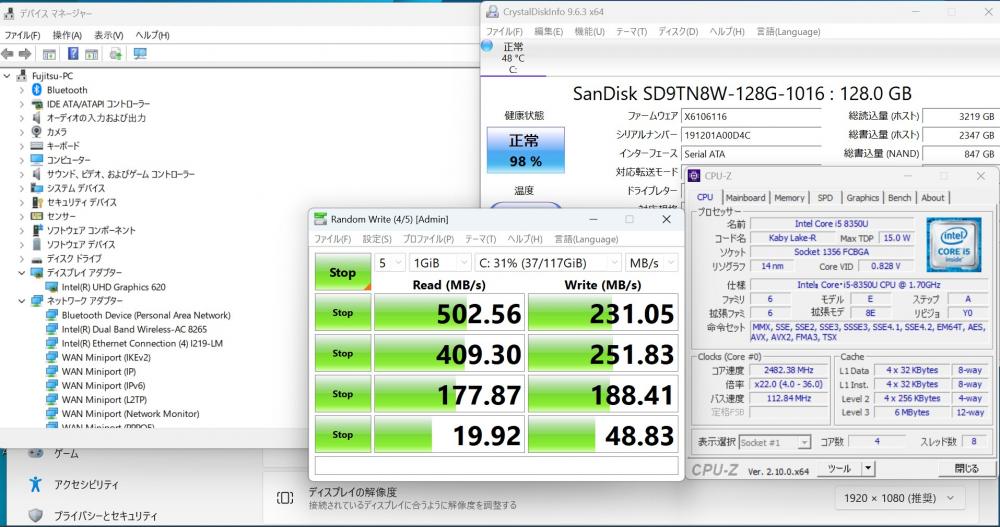The height and width of the screenshot is (527, 1000).
Task: Open the 1GiB test size dropdown
Action: (x=440, y=263)
